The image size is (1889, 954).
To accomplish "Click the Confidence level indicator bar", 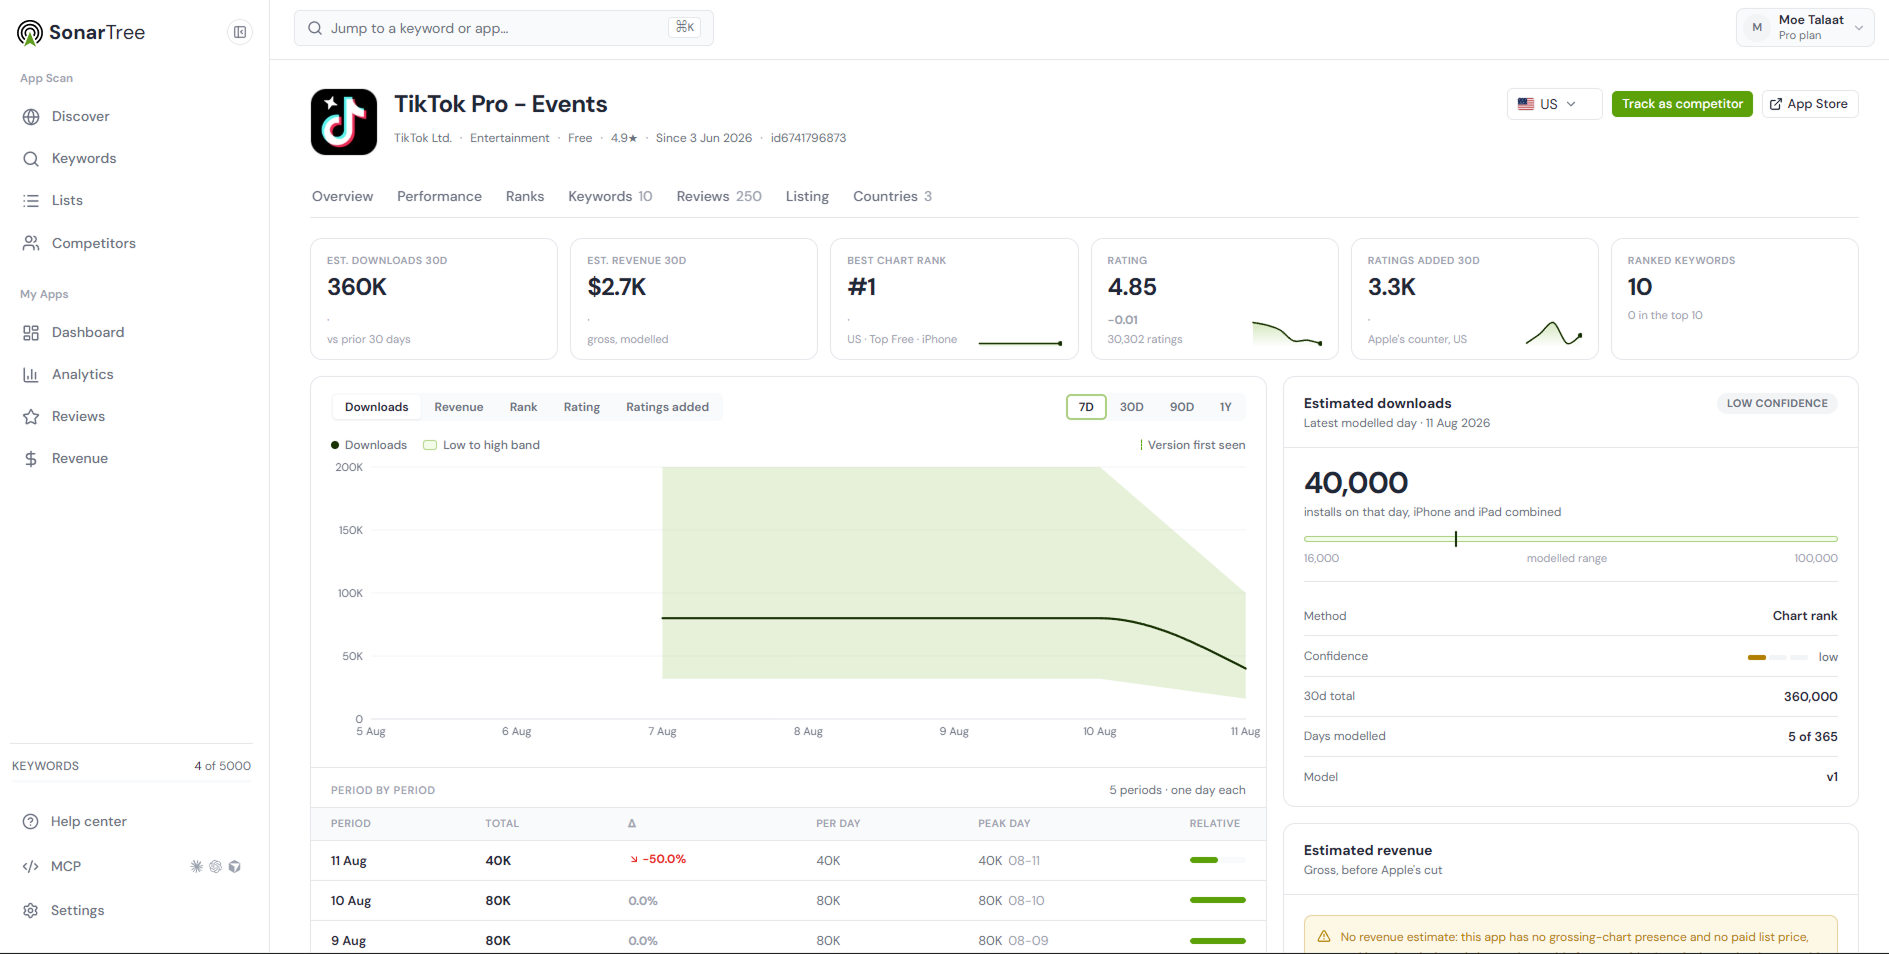I will (1778, 657).
